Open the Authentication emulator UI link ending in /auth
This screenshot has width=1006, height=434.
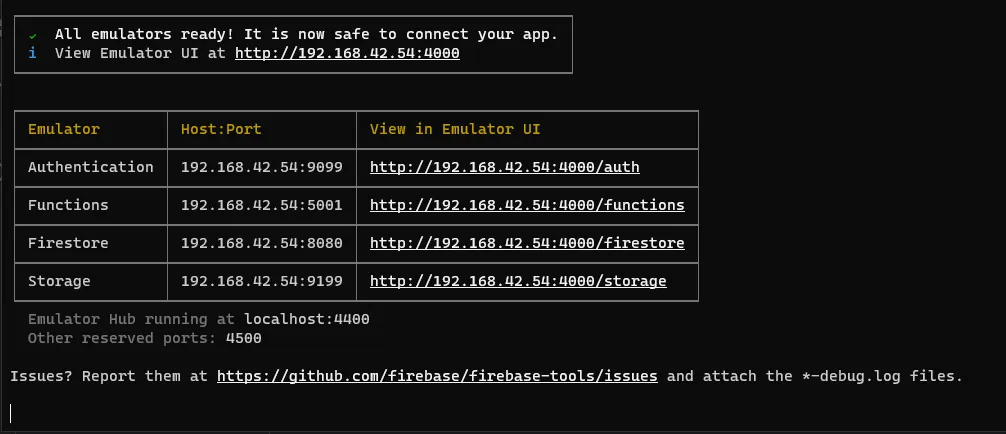click(x=504, y=167)
